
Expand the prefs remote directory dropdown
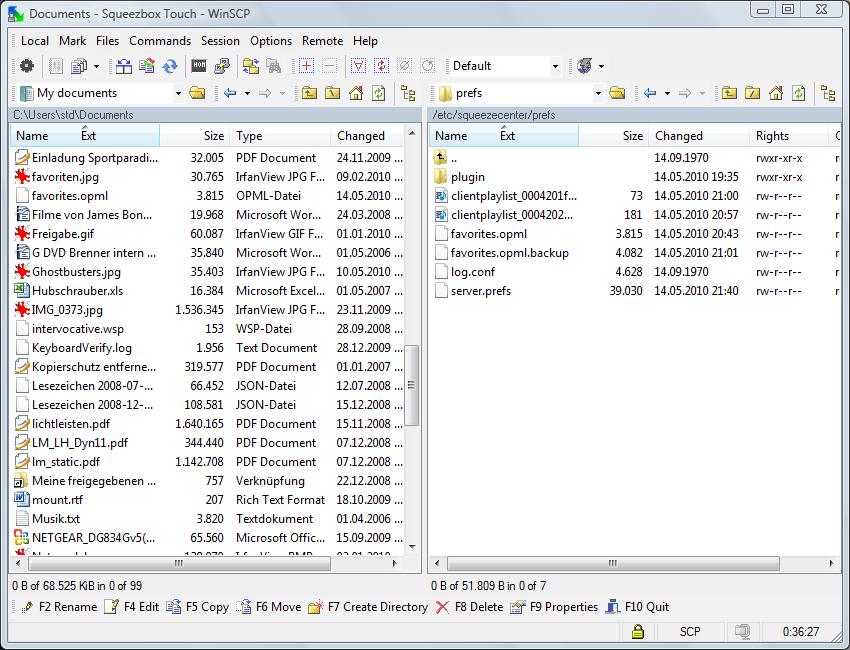tap(598, 93)
